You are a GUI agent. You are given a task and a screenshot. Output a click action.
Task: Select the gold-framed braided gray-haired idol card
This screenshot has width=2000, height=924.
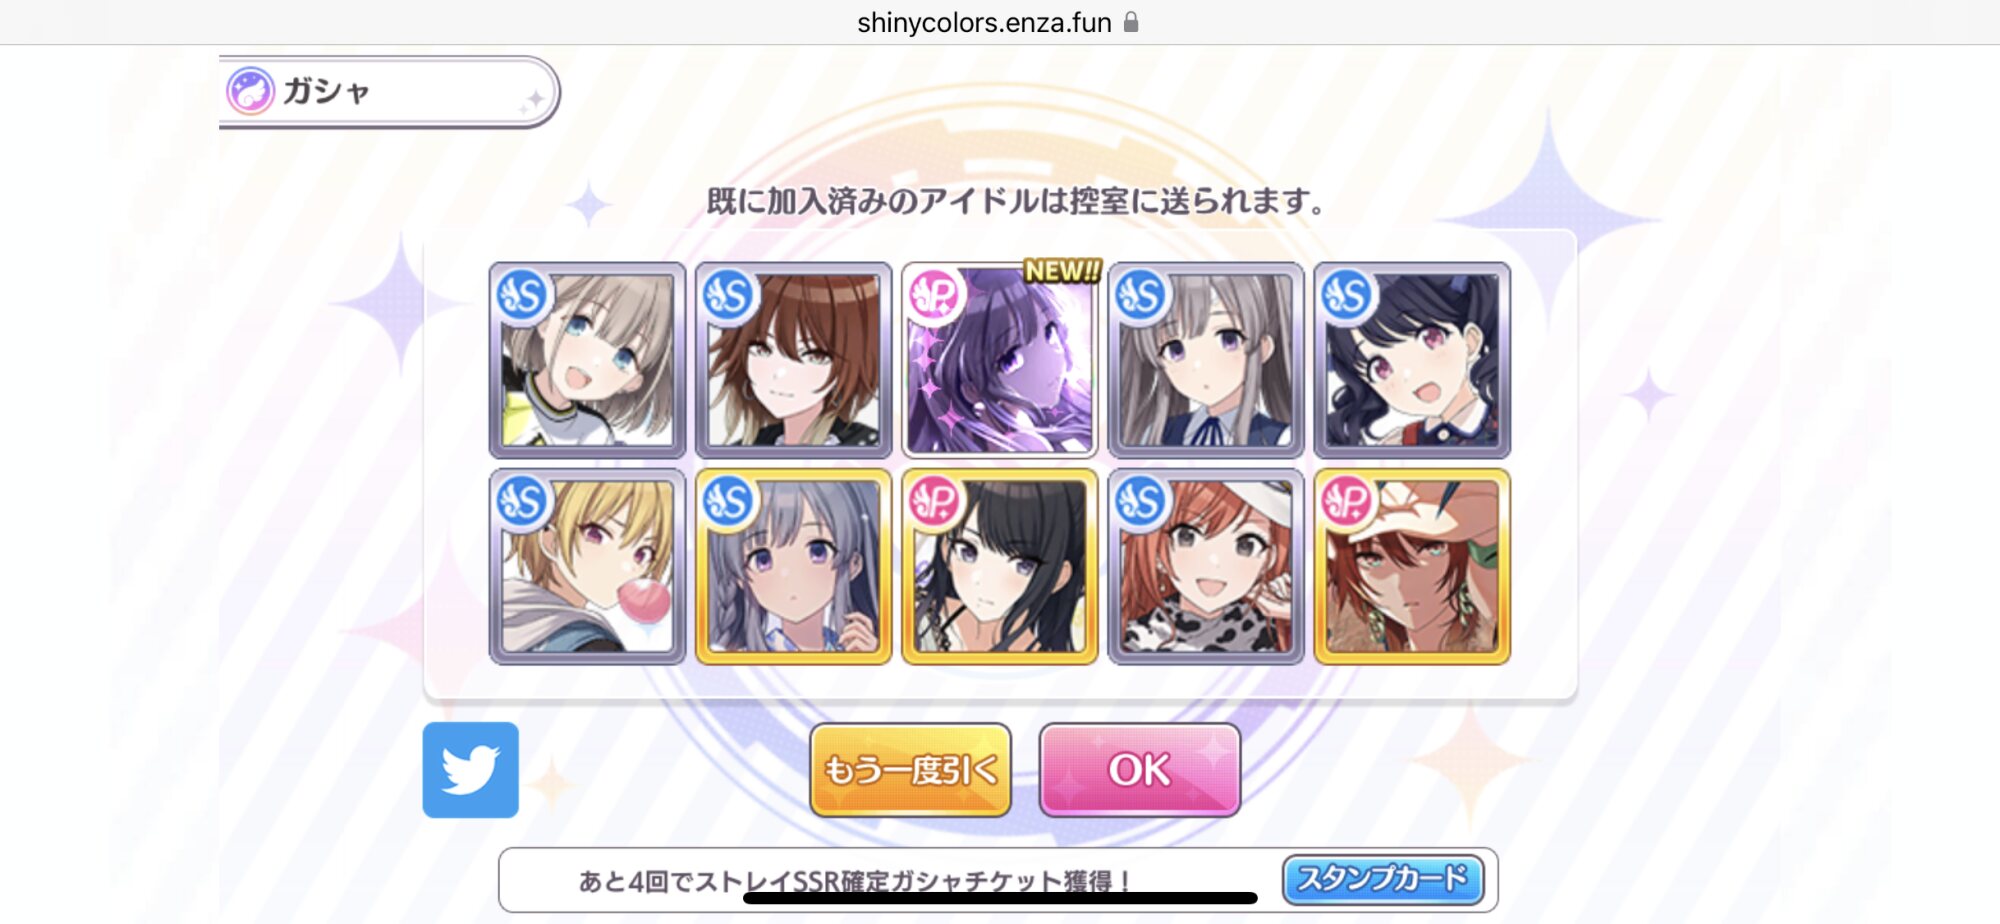tap(794, 566)
